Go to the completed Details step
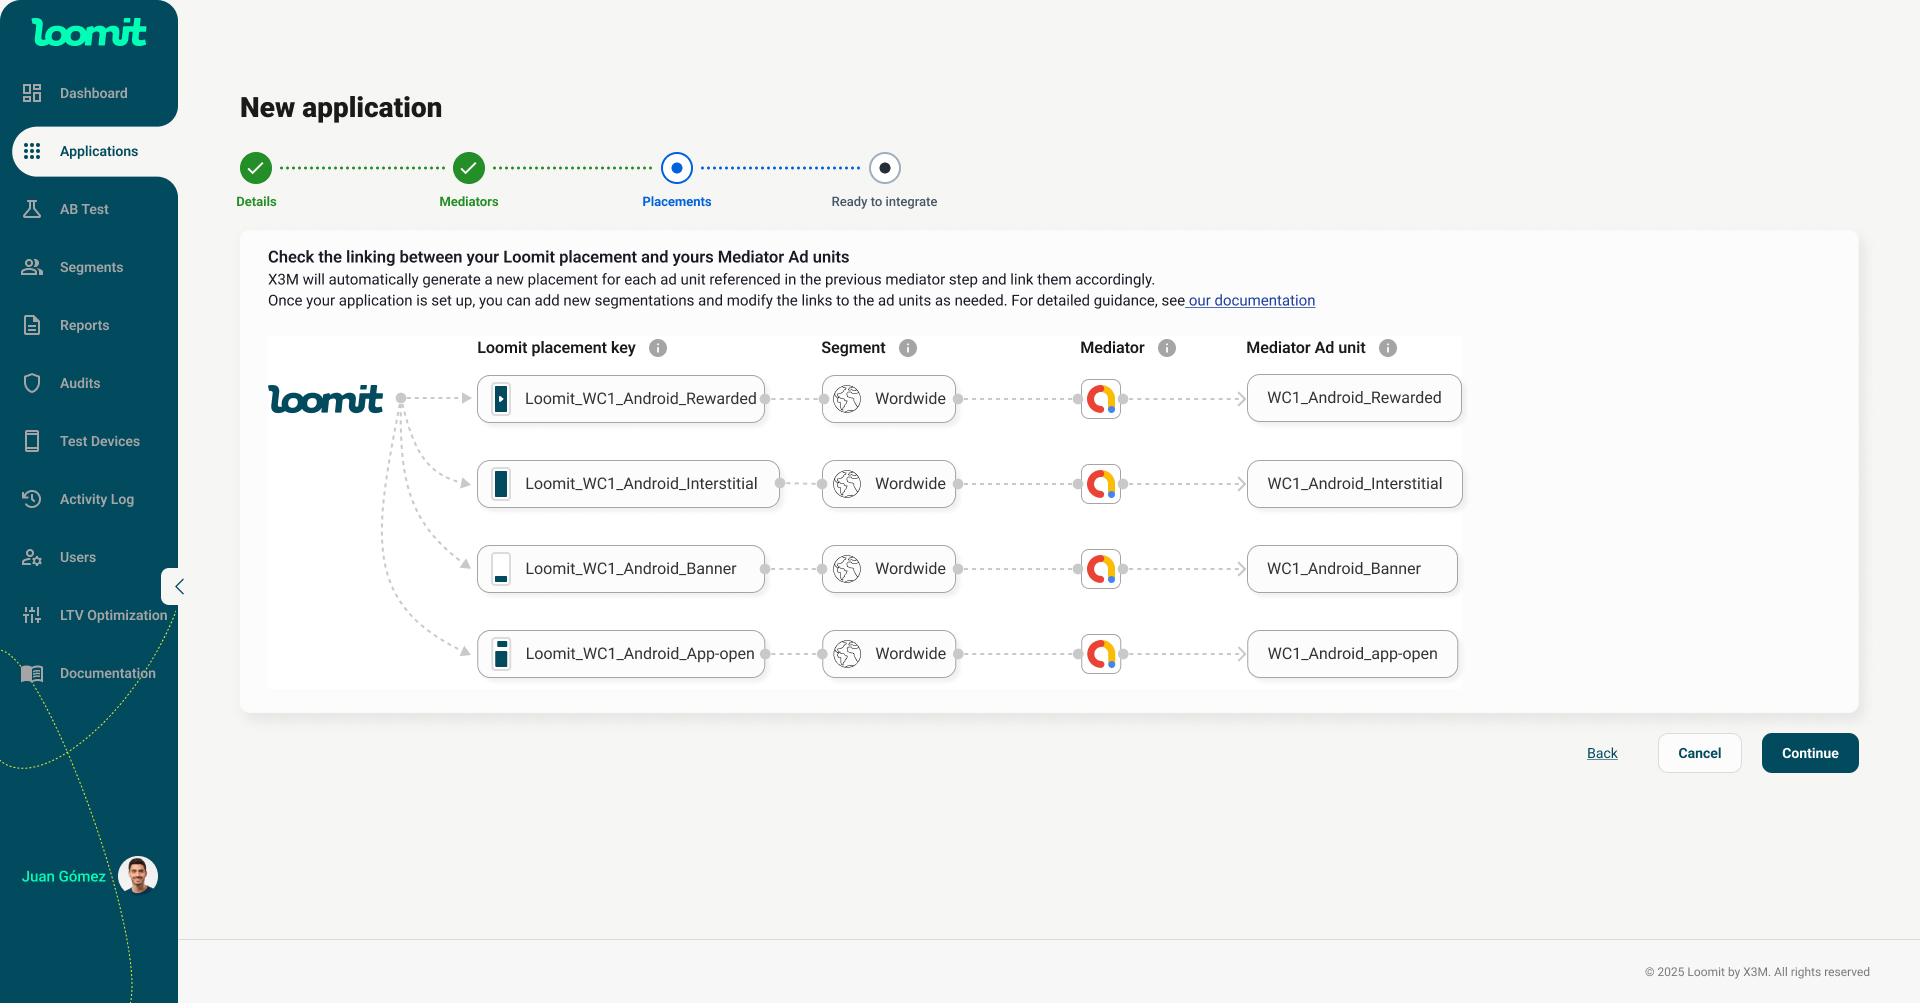1920x1003 pixels. pos(256,168)
